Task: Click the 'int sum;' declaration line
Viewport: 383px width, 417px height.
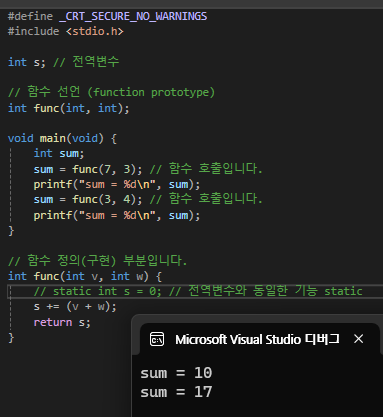Action: click(x=59, y=153)
